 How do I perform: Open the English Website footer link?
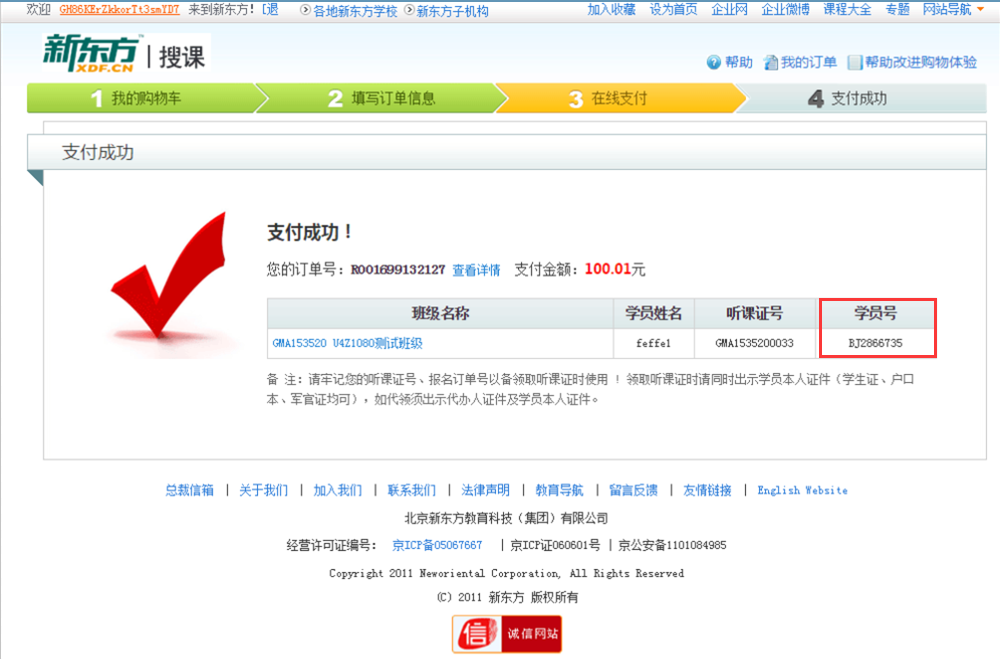803,490
